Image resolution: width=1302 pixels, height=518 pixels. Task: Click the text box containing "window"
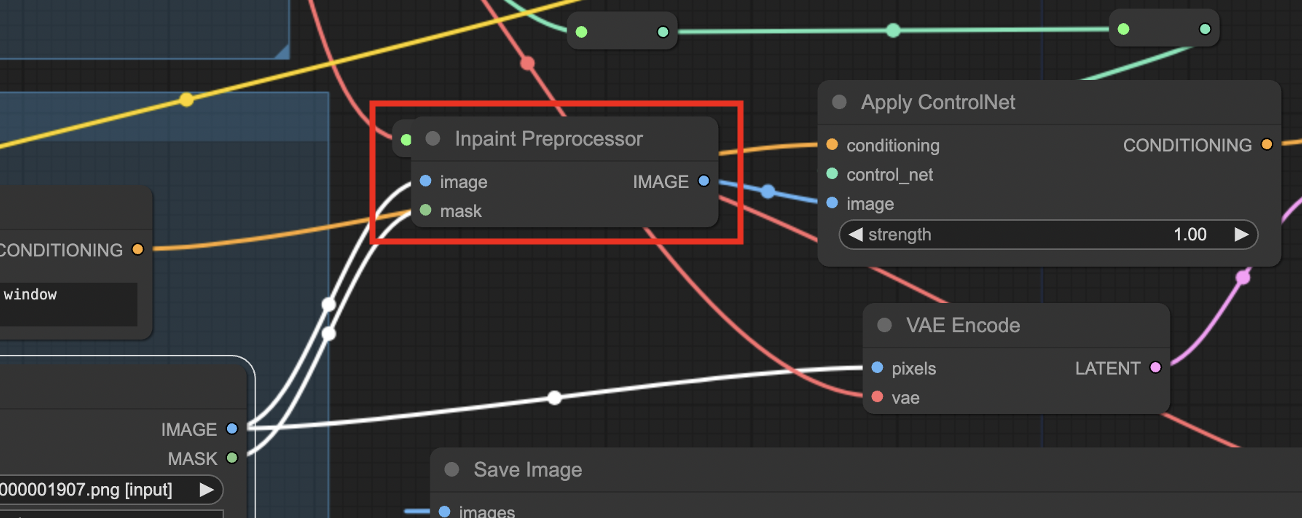[68, 302]
